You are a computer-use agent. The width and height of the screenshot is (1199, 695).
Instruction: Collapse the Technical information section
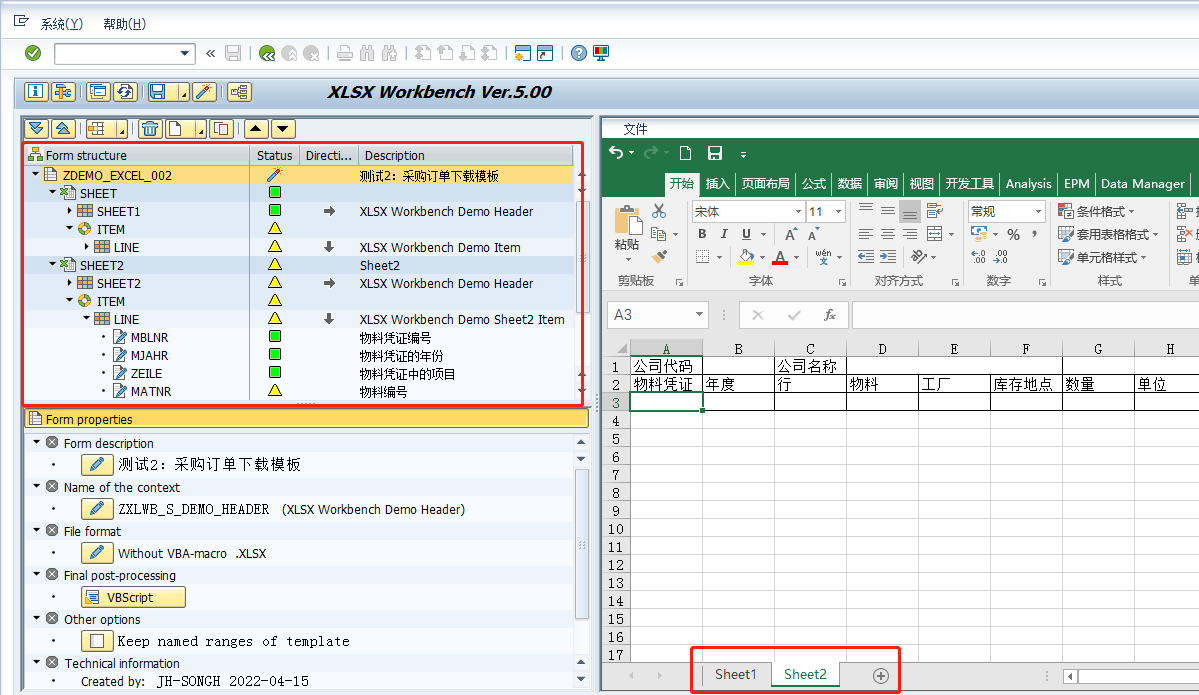coord(37,662)
